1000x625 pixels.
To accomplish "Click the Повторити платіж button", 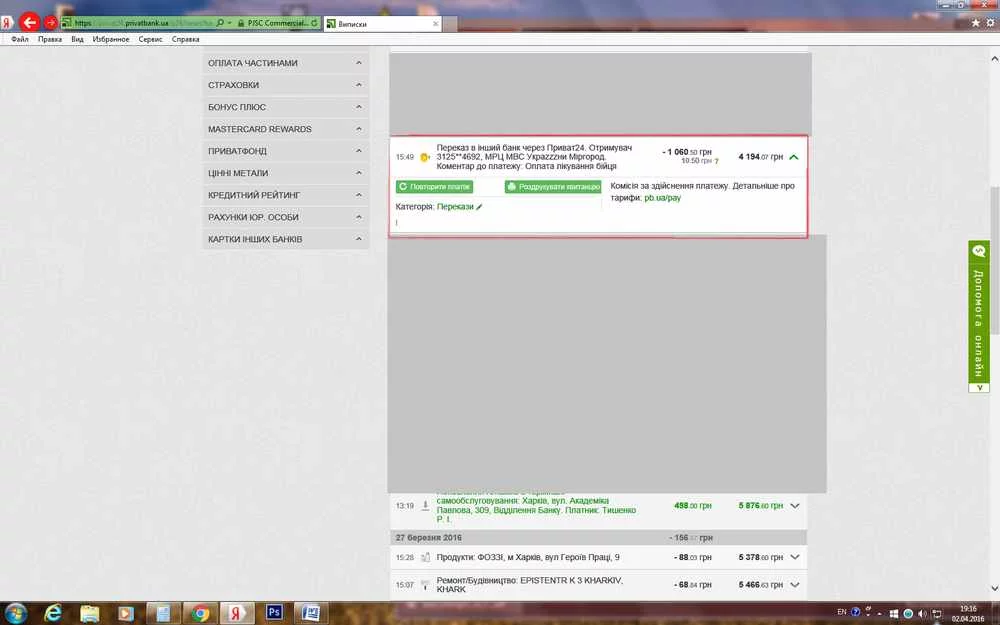I will coord(434,187).
